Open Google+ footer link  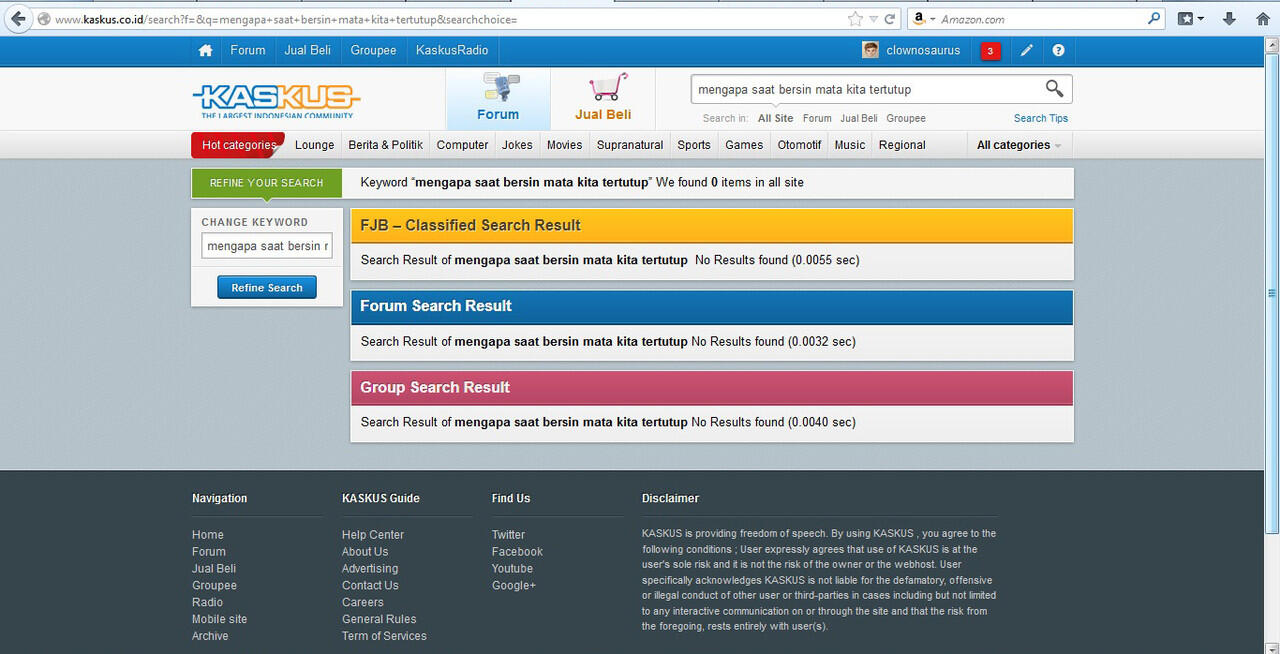pyautogui.click(x=514, y=586)
